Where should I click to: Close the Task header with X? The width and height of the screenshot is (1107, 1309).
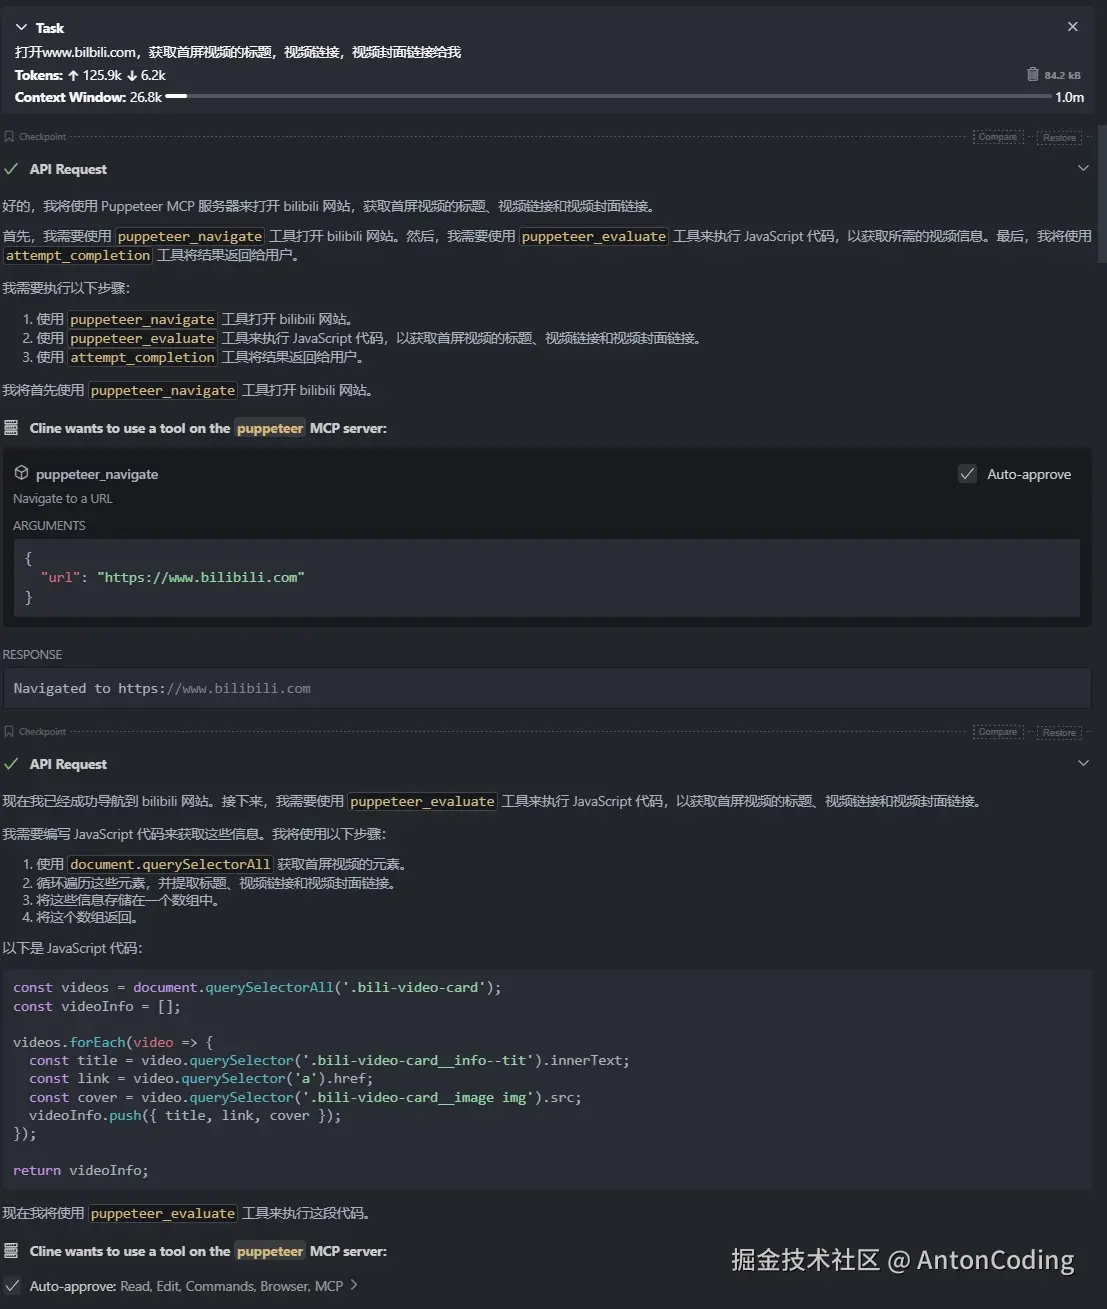[x=1072, y=27]
